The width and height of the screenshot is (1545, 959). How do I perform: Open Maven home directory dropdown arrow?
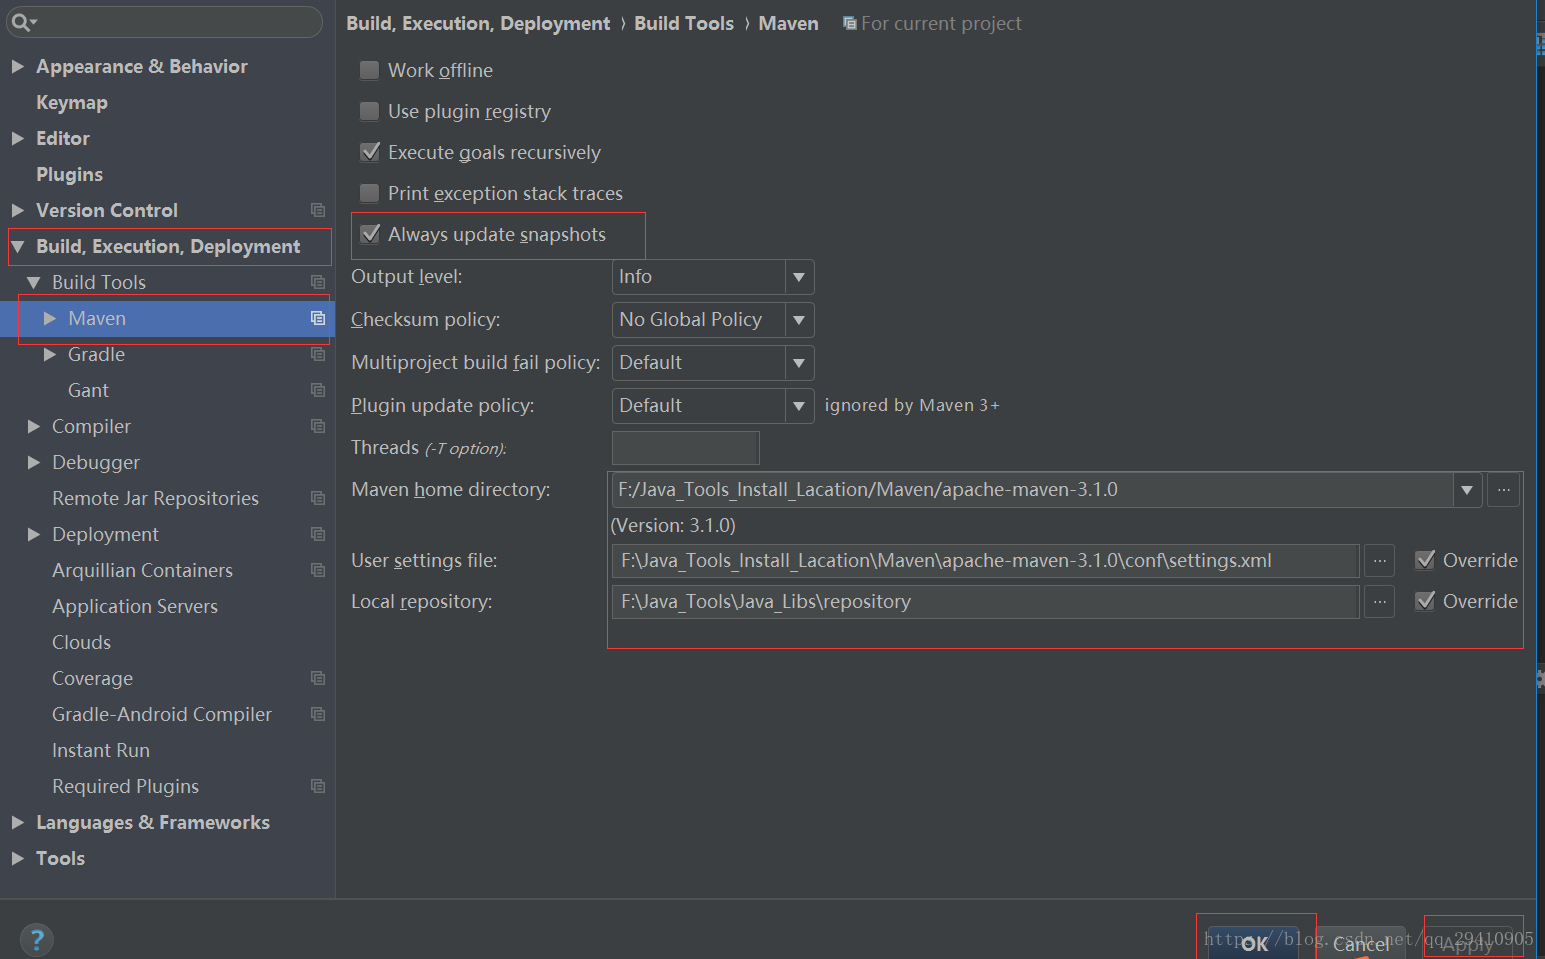(x=1467, y=490)
